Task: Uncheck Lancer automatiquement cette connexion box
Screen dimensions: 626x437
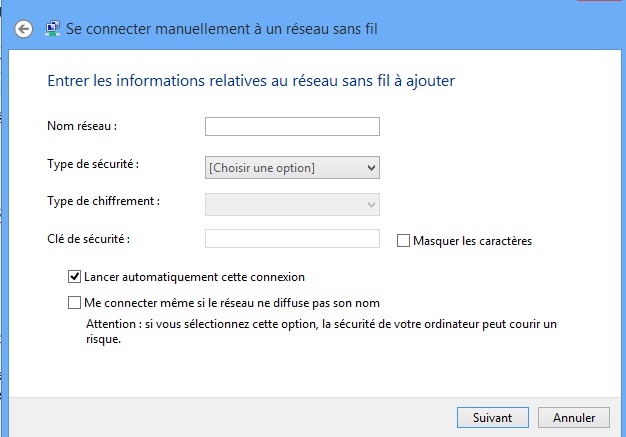Action: click(74, 277)
